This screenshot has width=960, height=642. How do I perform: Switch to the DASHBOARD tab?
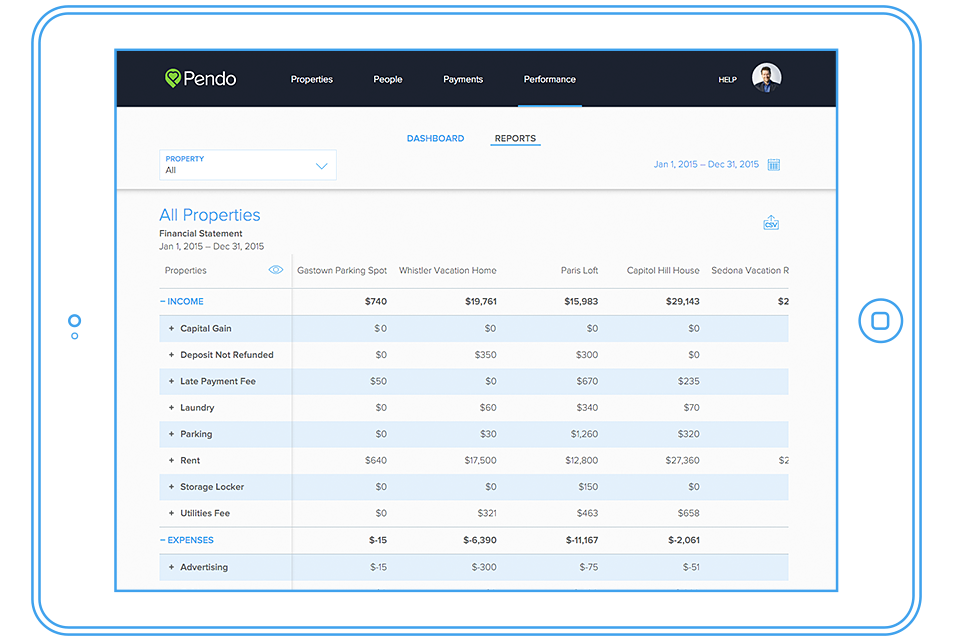436,138
